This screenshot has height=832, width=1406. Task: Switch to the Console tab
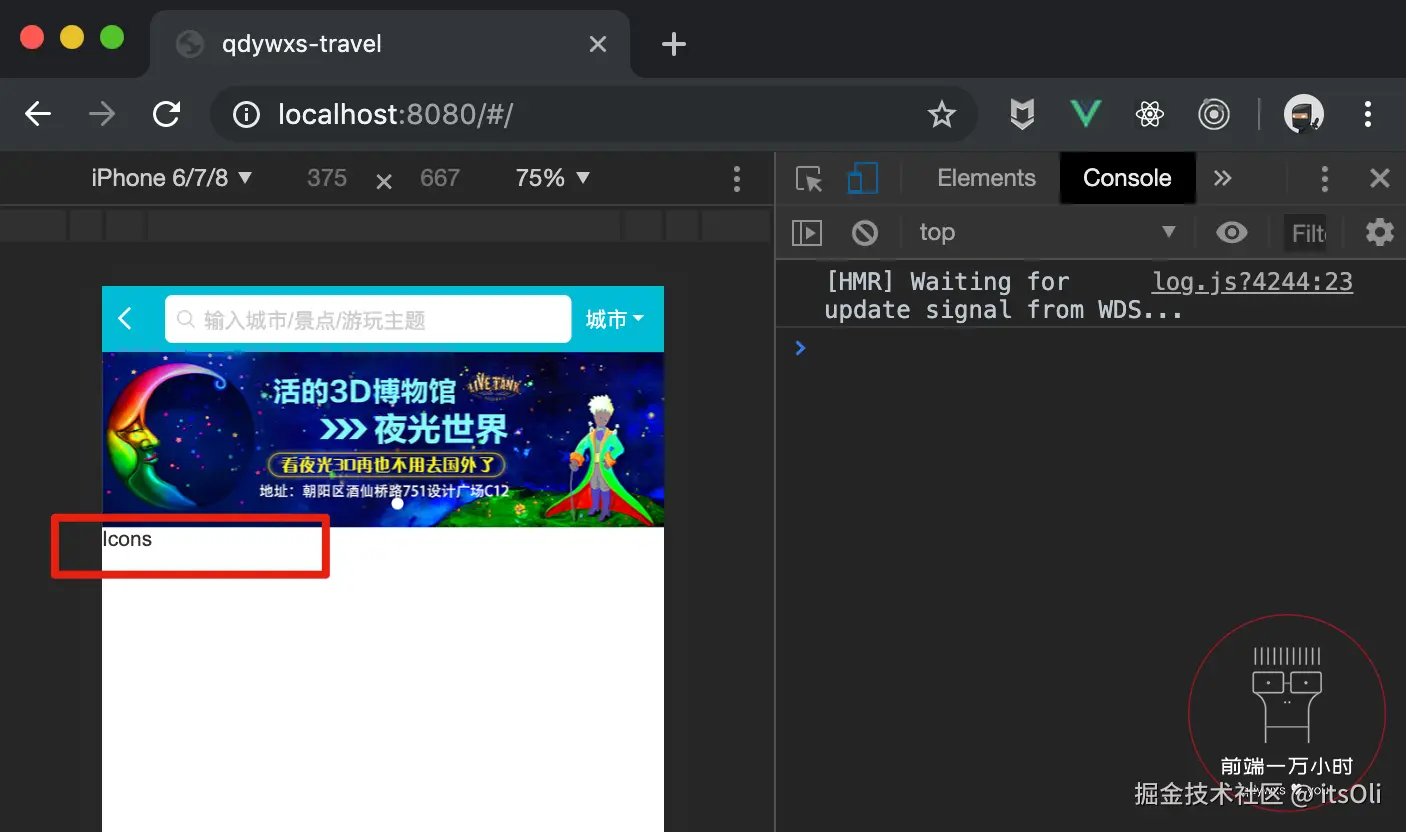pyautogui.click(x=1127, y=178)
